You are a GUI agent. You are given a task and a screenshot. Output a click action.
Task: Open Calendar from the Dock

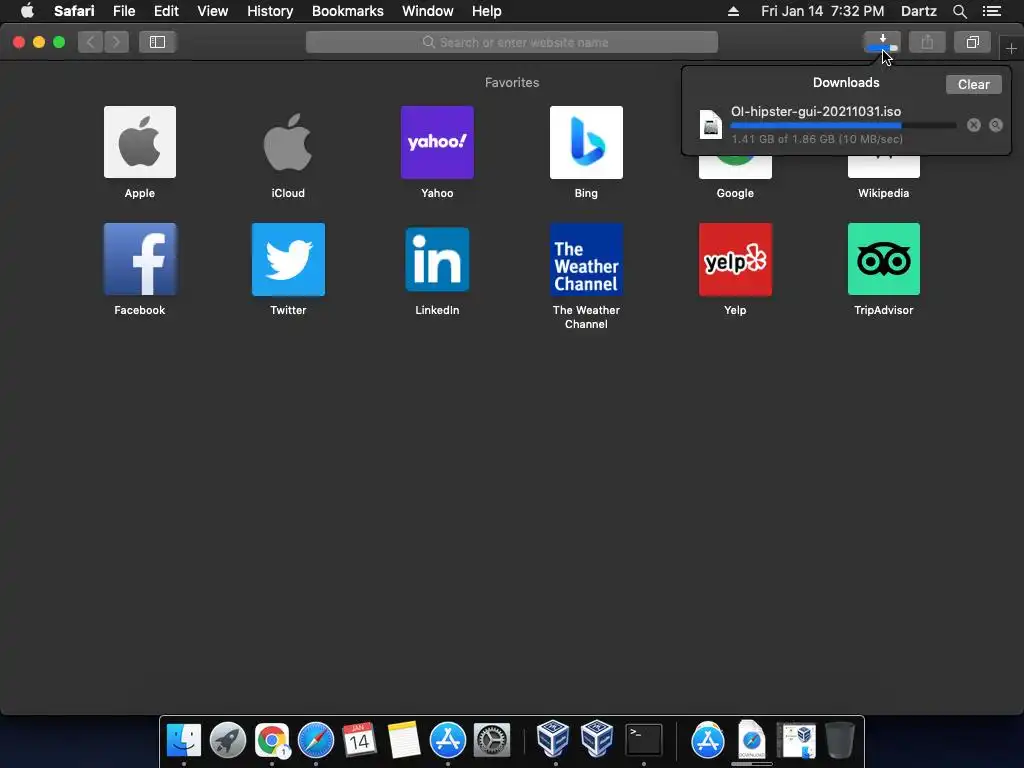[360, 741]
